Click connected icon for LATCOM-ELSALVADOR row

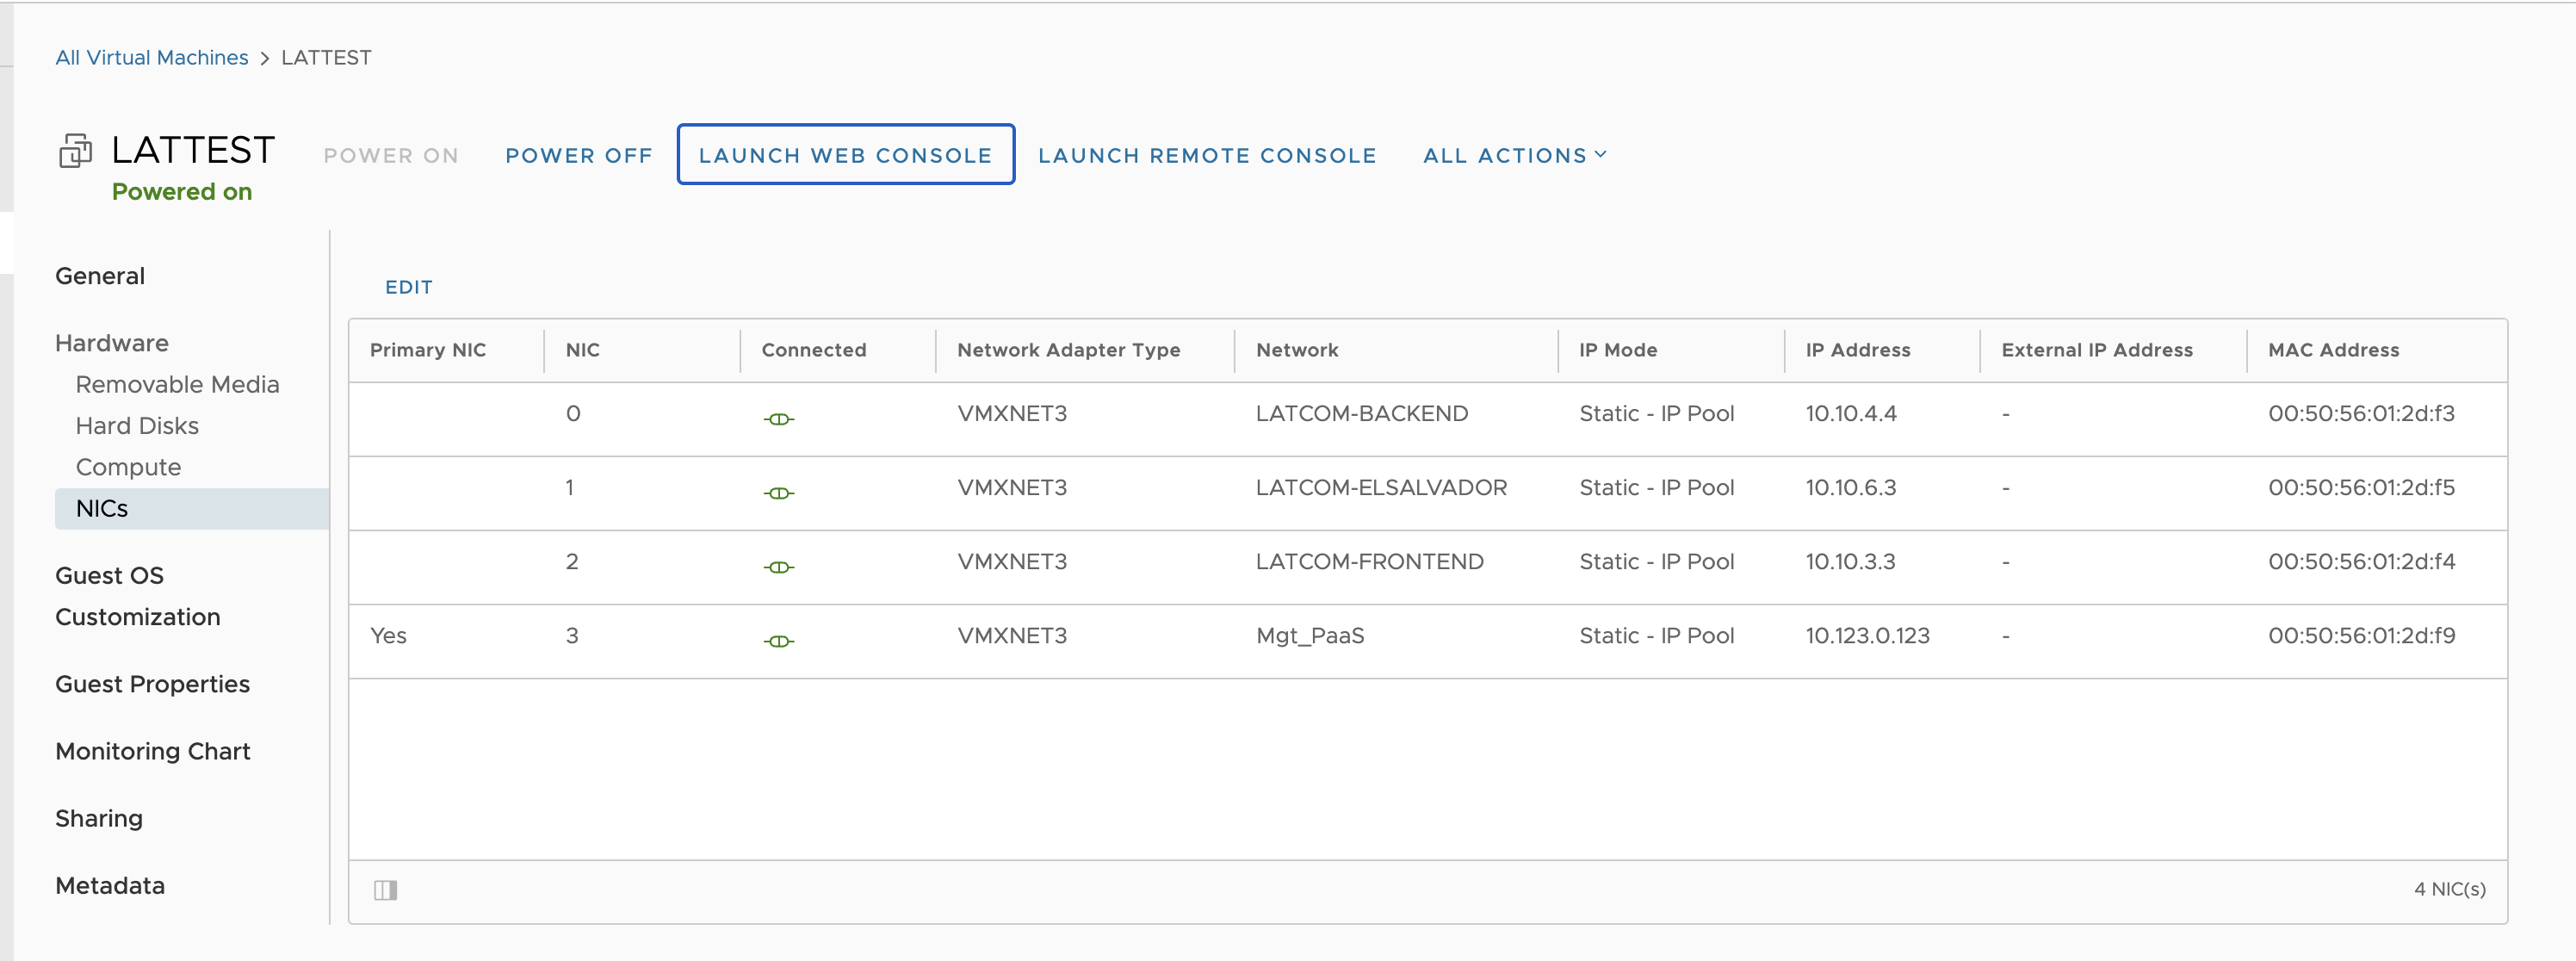pyautogui.click(x=779, y=493)
